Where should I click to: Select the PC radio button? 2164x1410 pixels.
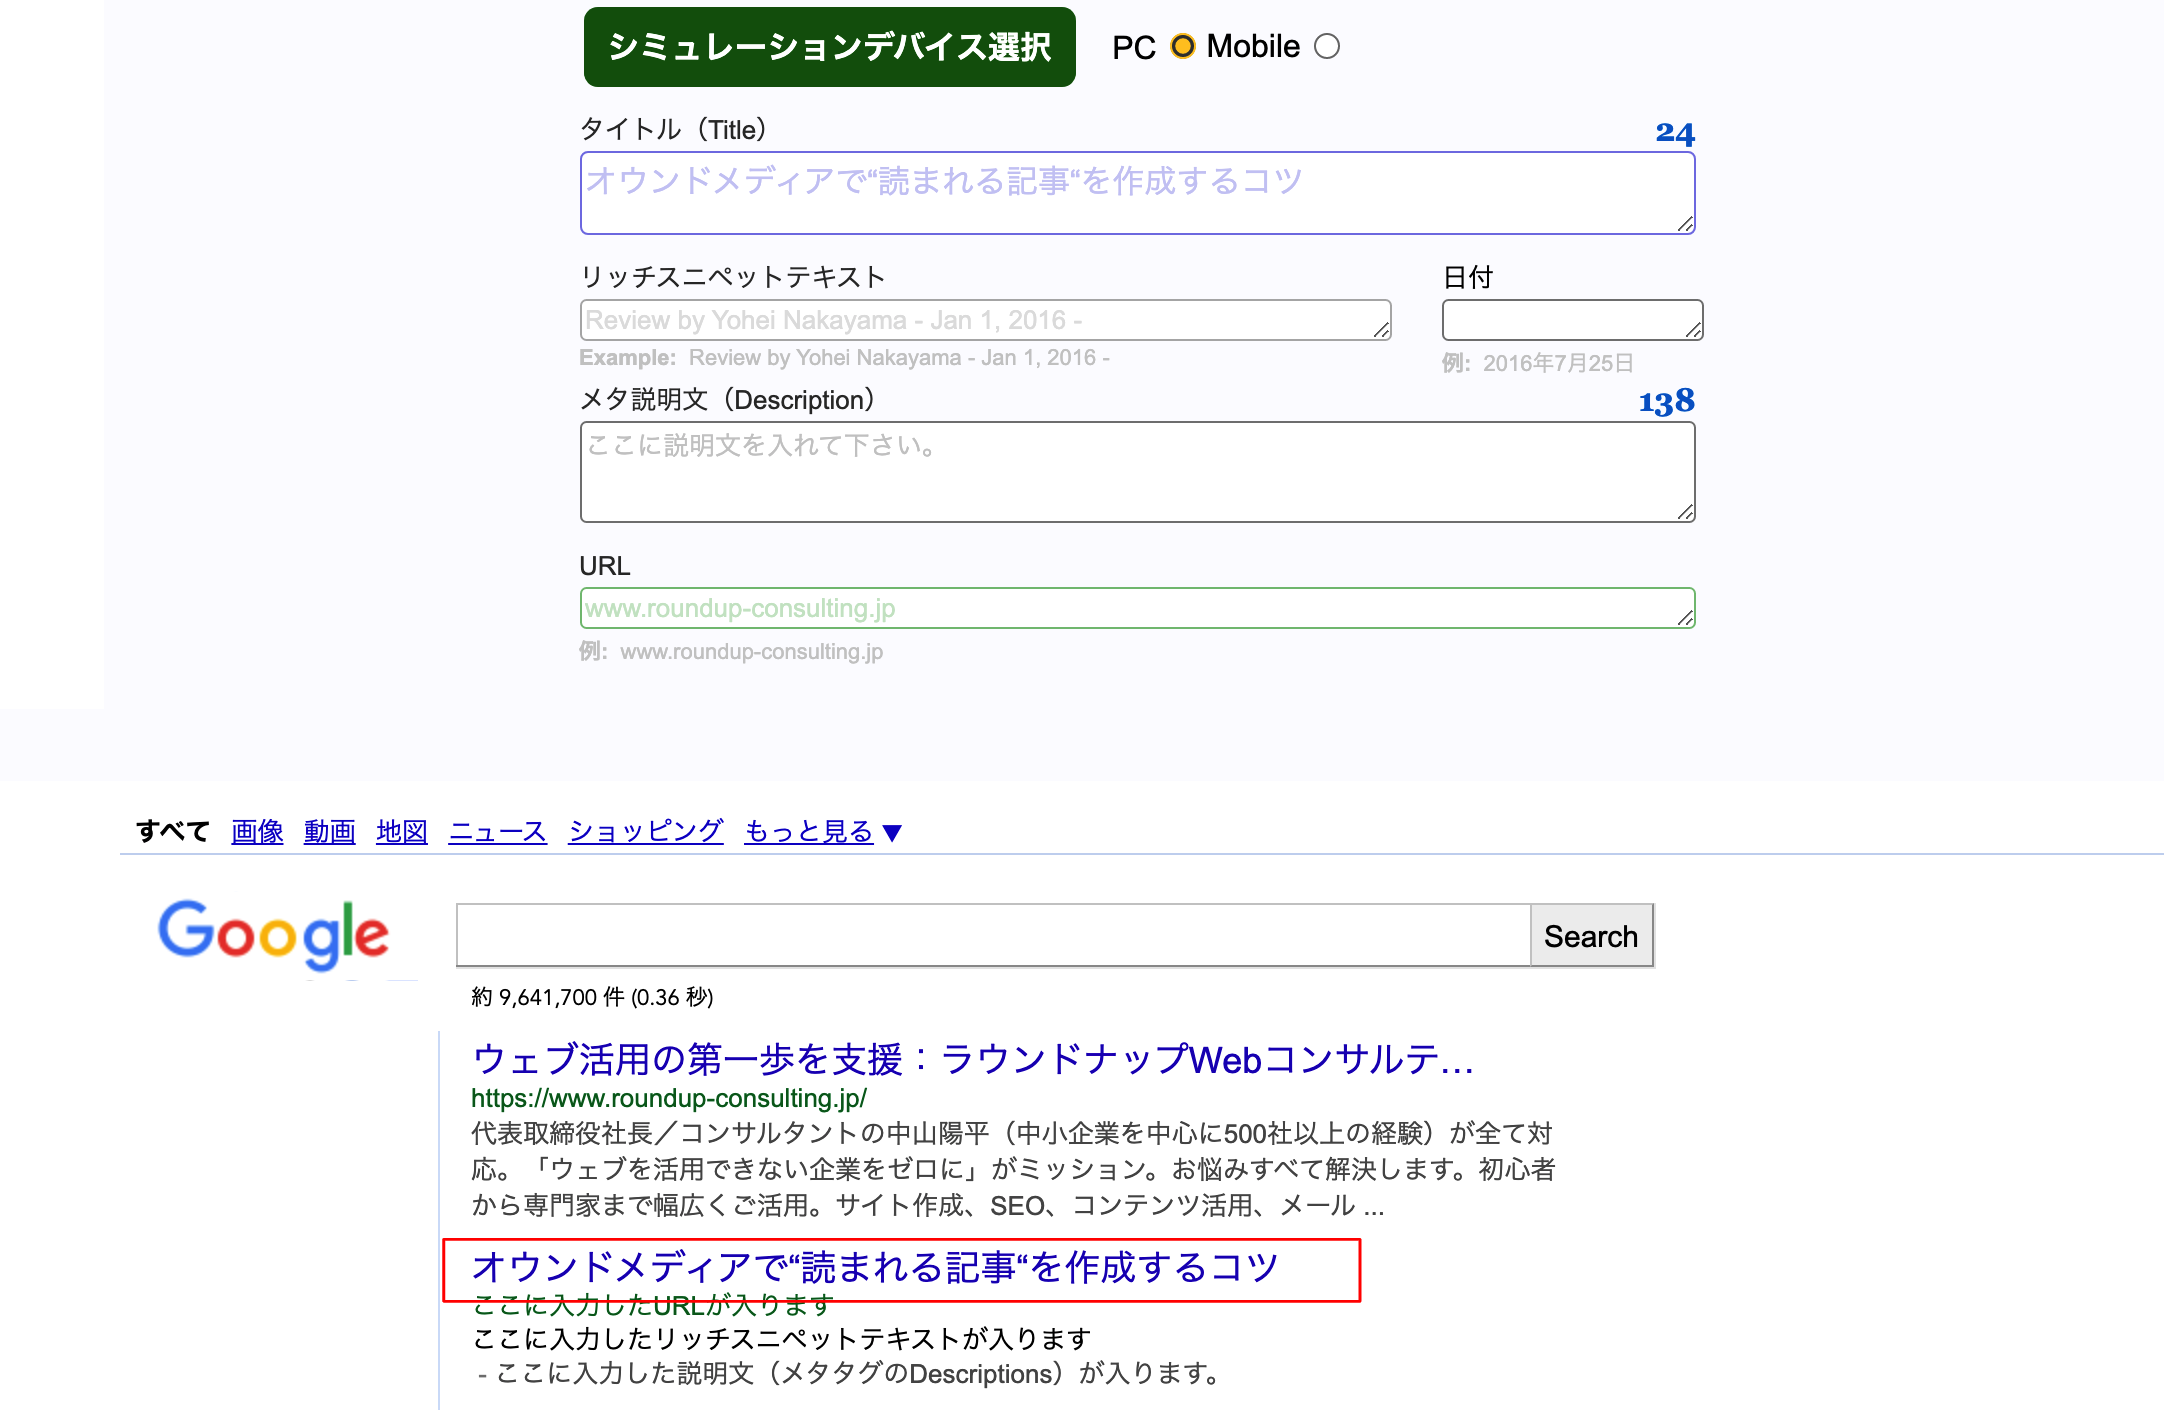(x=1183, y=46)
